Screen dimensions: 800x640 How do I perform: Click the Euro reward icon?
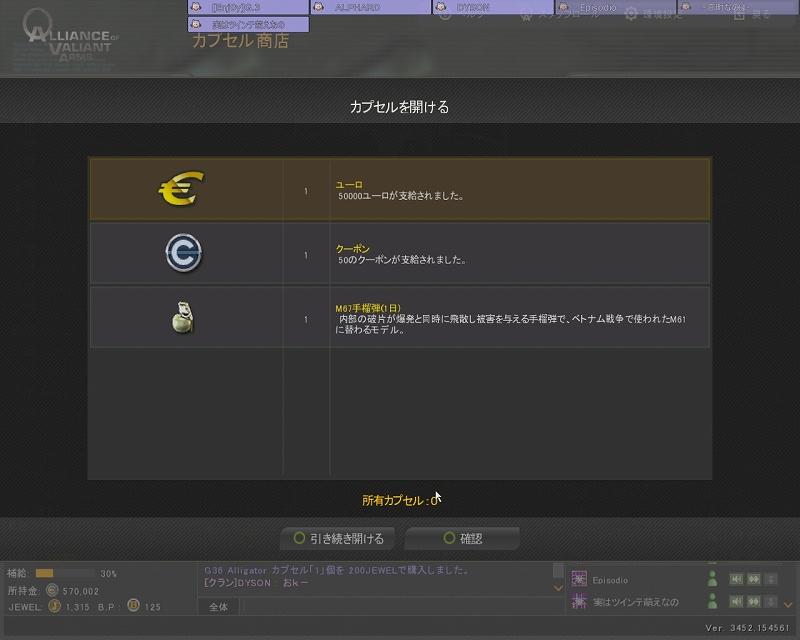pos(181,190)
